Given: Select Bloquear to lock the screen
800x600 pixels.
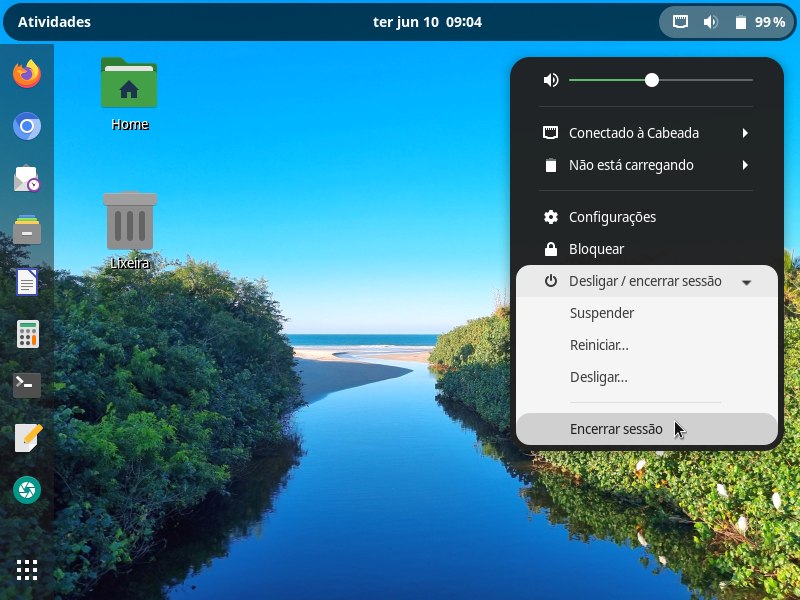Looking at the screenshot, I should click(647, 249).
